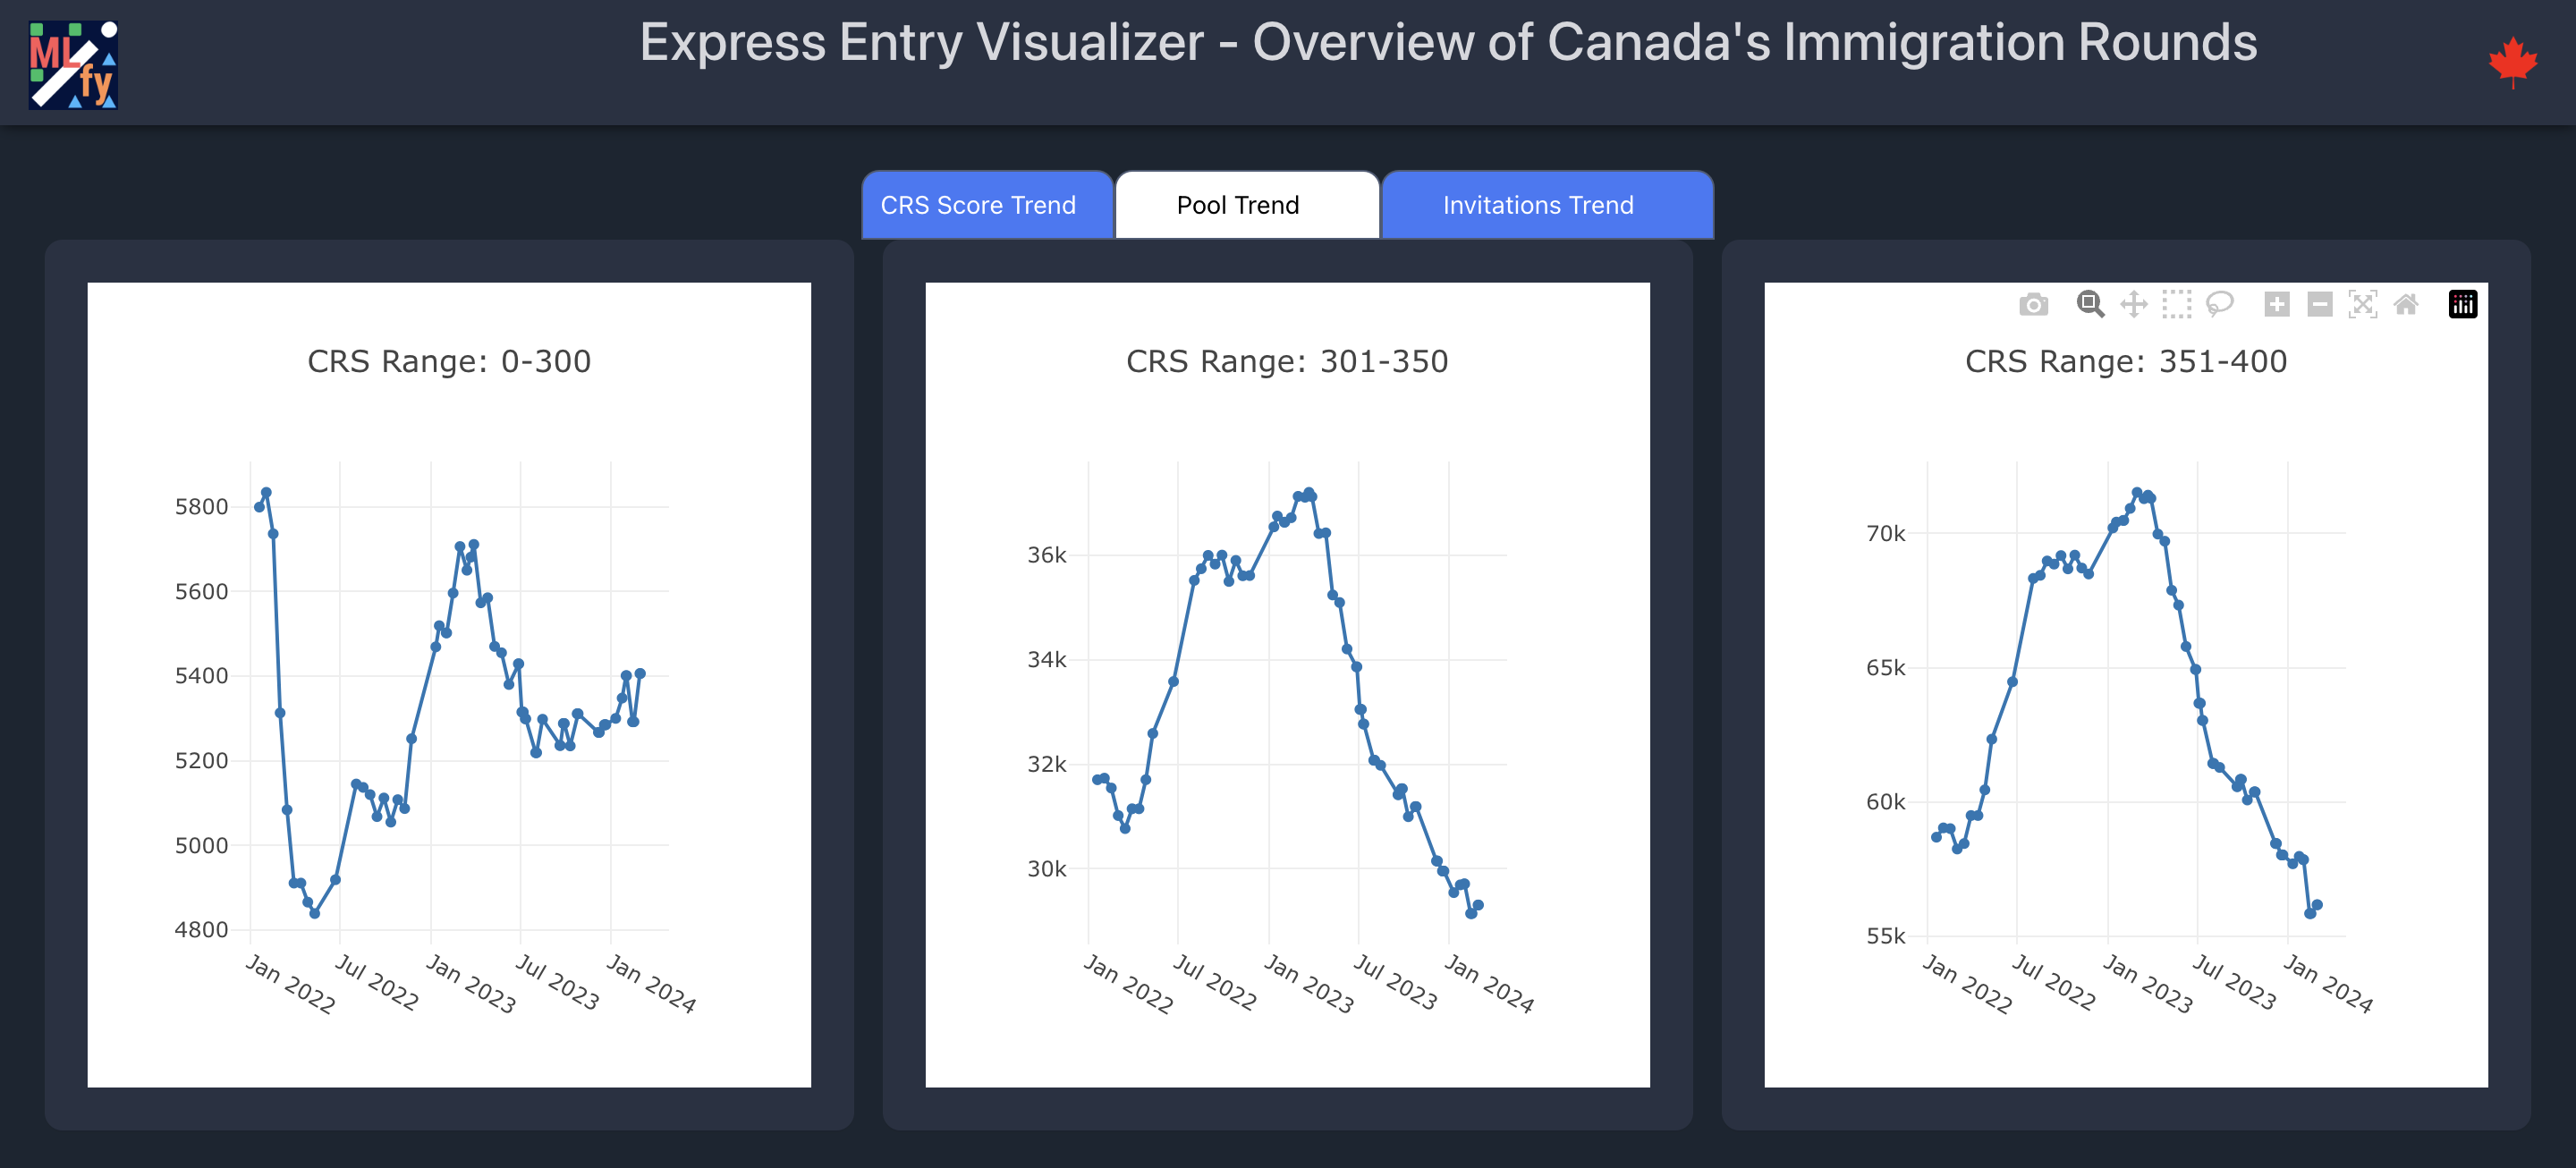Click the Express Entry Visualizer page title
Viewport: 2576px width, 1168px height.
tap(1448, 43)
